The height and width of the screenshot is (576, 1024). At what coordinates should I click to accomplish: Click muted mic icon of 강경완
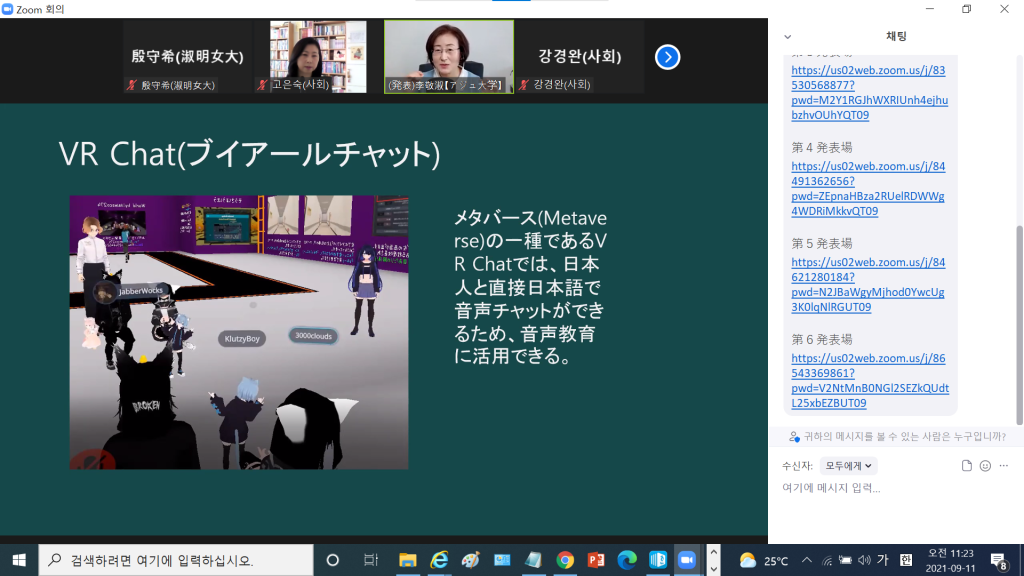524,85
